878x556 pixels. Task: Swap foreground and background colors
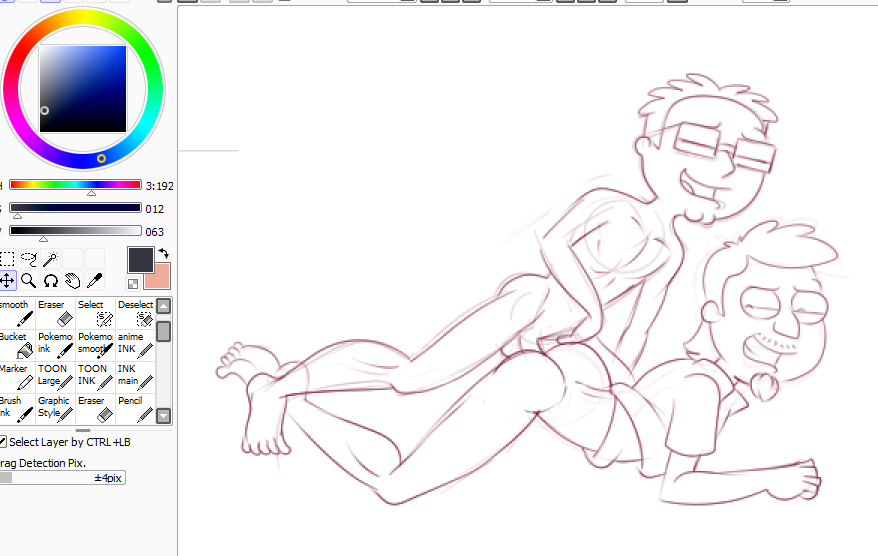[x=163, y=254]
